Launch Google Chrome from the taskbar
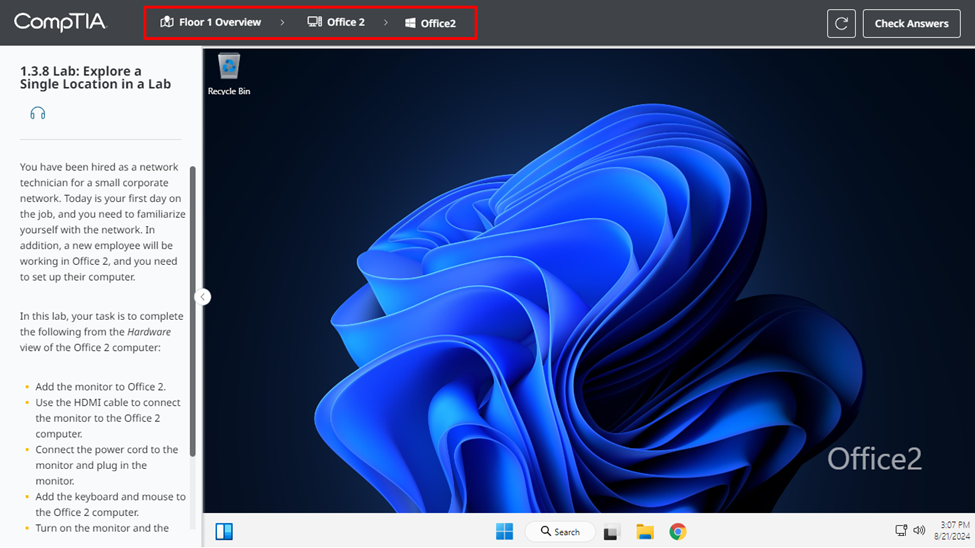This screenshot has height=548, width=975. [678, 532]
